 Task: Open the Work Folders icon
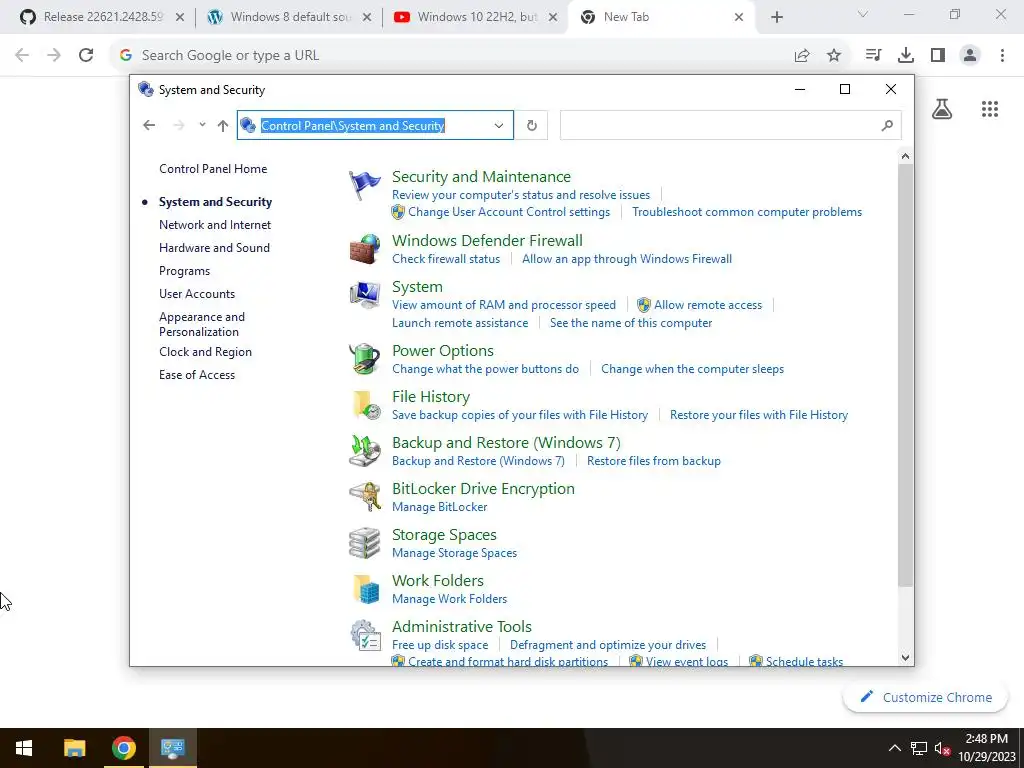click(x=364, y=589)
